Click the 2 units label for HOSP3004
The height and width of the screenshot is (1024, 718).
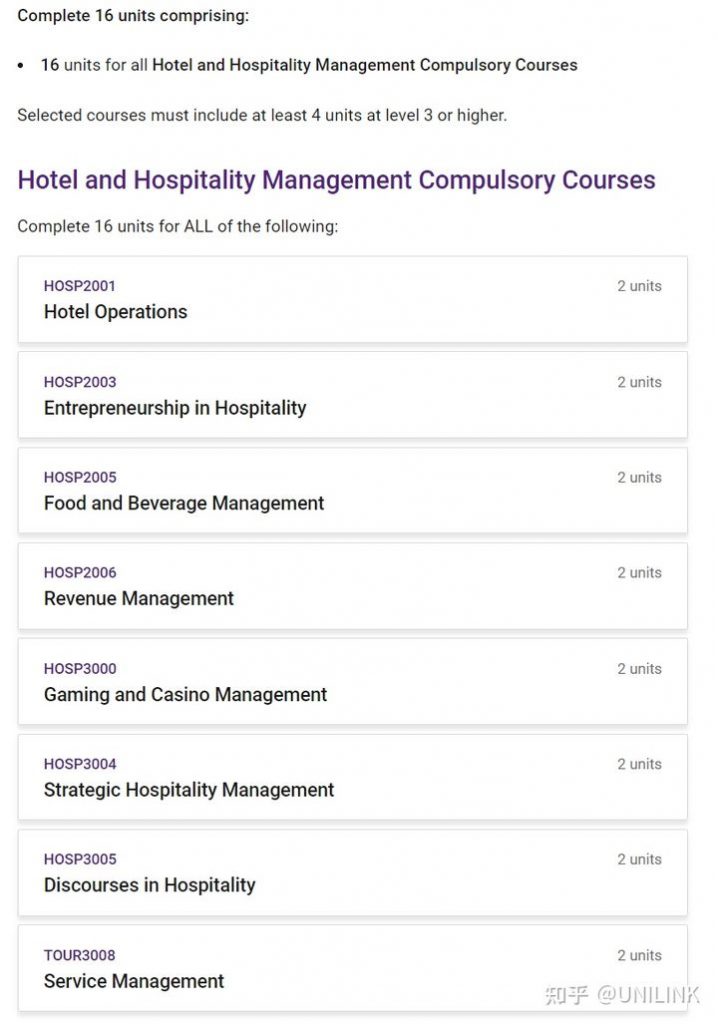pyautogui.click(x=639, y=764)
